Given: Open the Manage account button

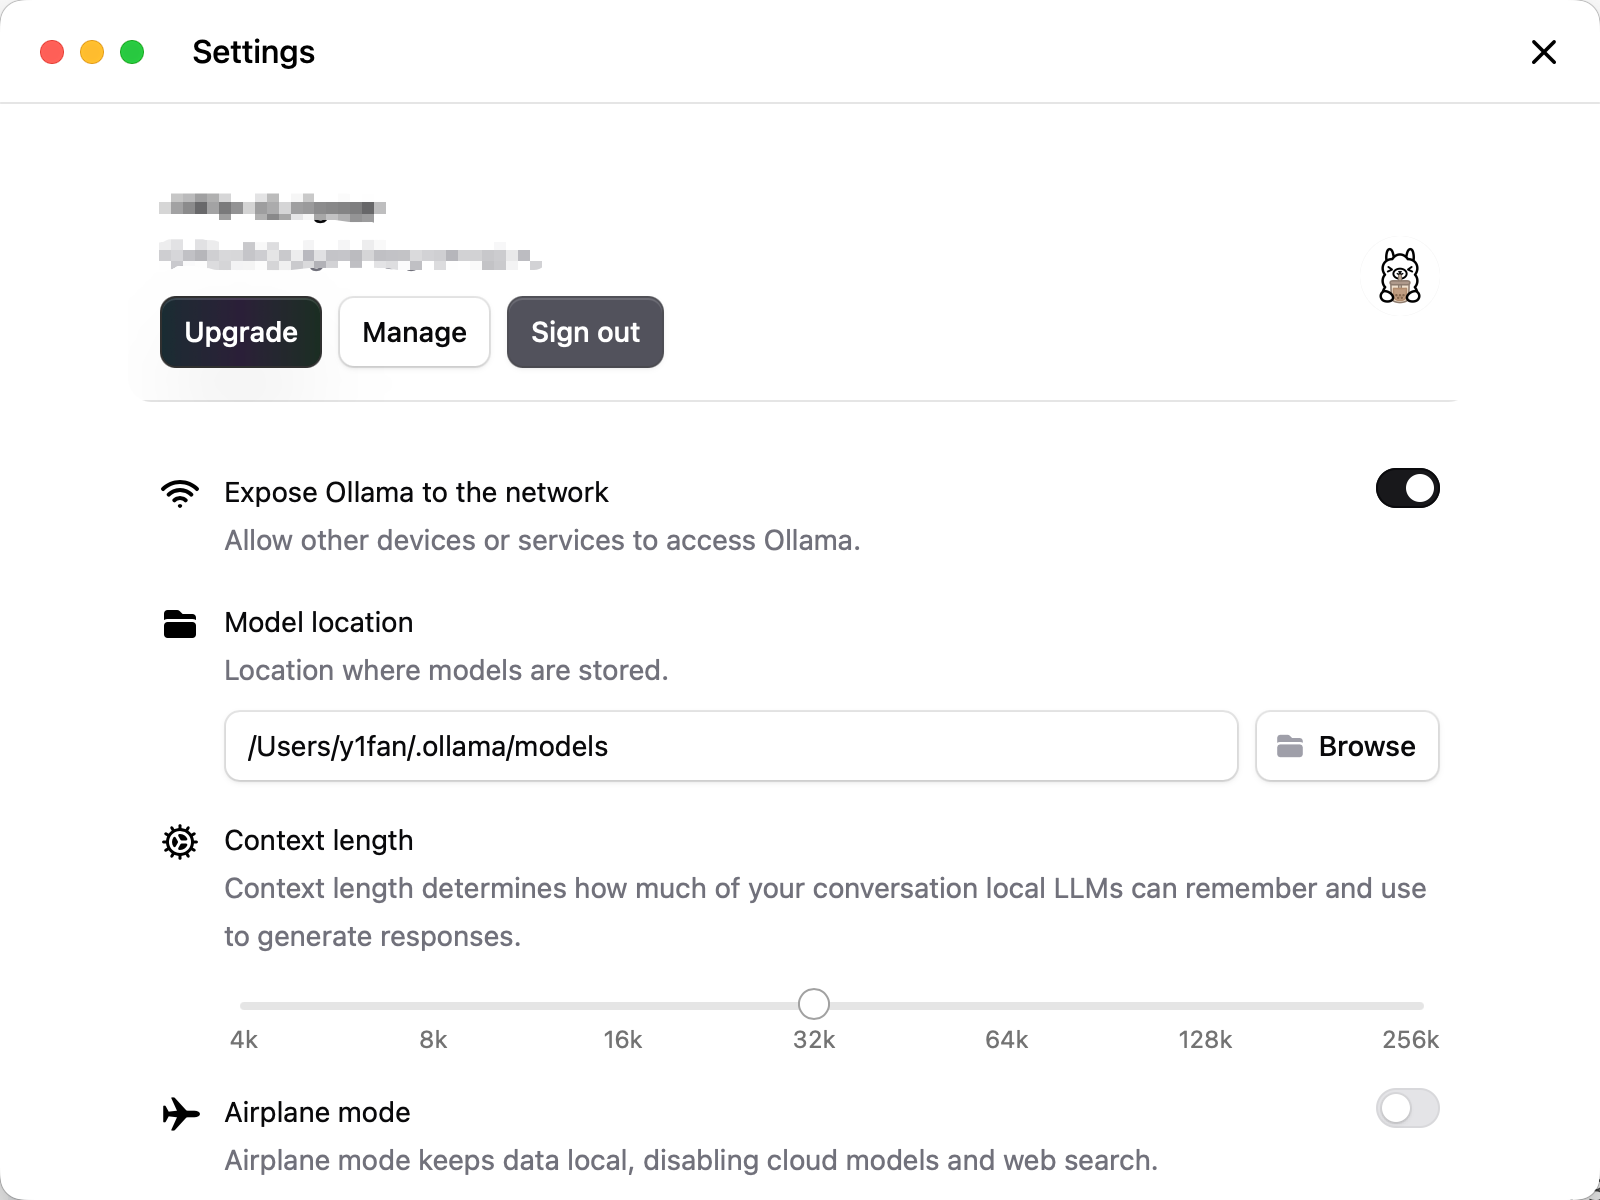Looking at the screenshot, I should (x=414, y=332).
